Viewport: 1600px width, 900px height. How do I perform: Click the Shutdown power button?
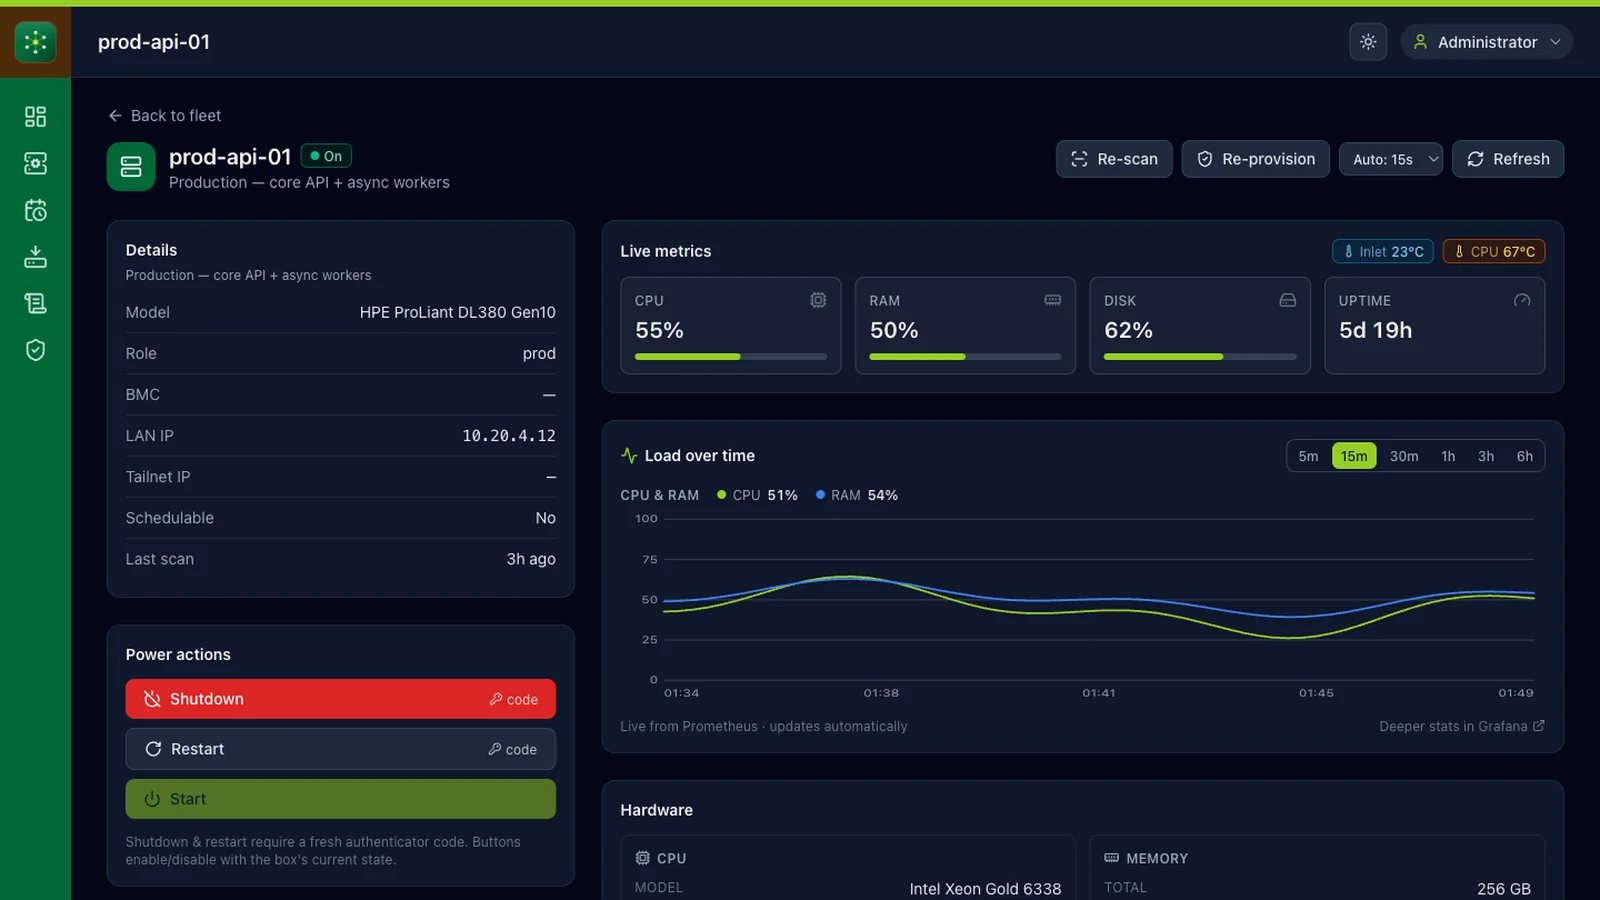(x=341, y=699)
